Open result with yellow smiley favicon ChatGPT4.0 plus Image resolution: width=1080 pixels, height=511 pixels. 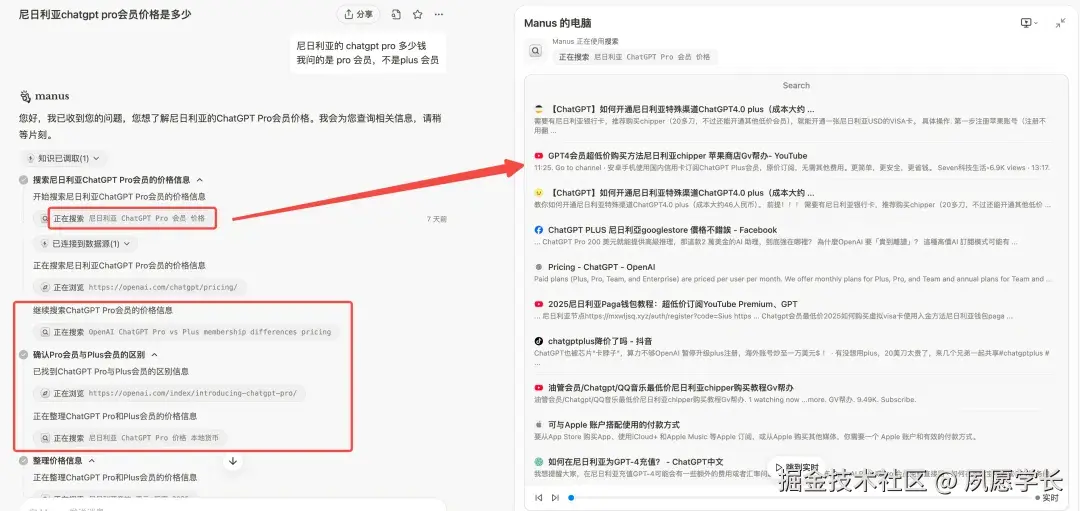[x=683, y=193]
